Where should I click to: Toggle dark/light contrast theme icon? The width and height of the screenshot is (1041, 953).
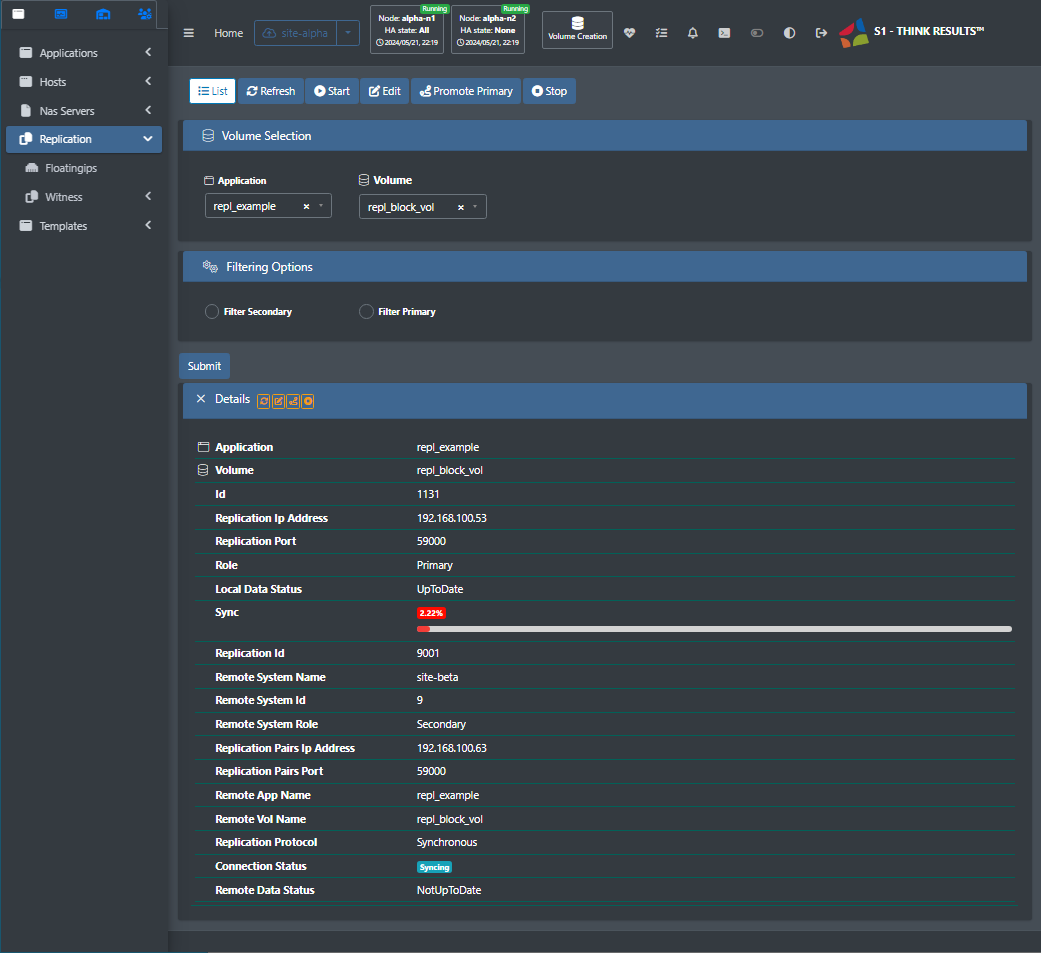pyautogui.click(x=789, y=33)
